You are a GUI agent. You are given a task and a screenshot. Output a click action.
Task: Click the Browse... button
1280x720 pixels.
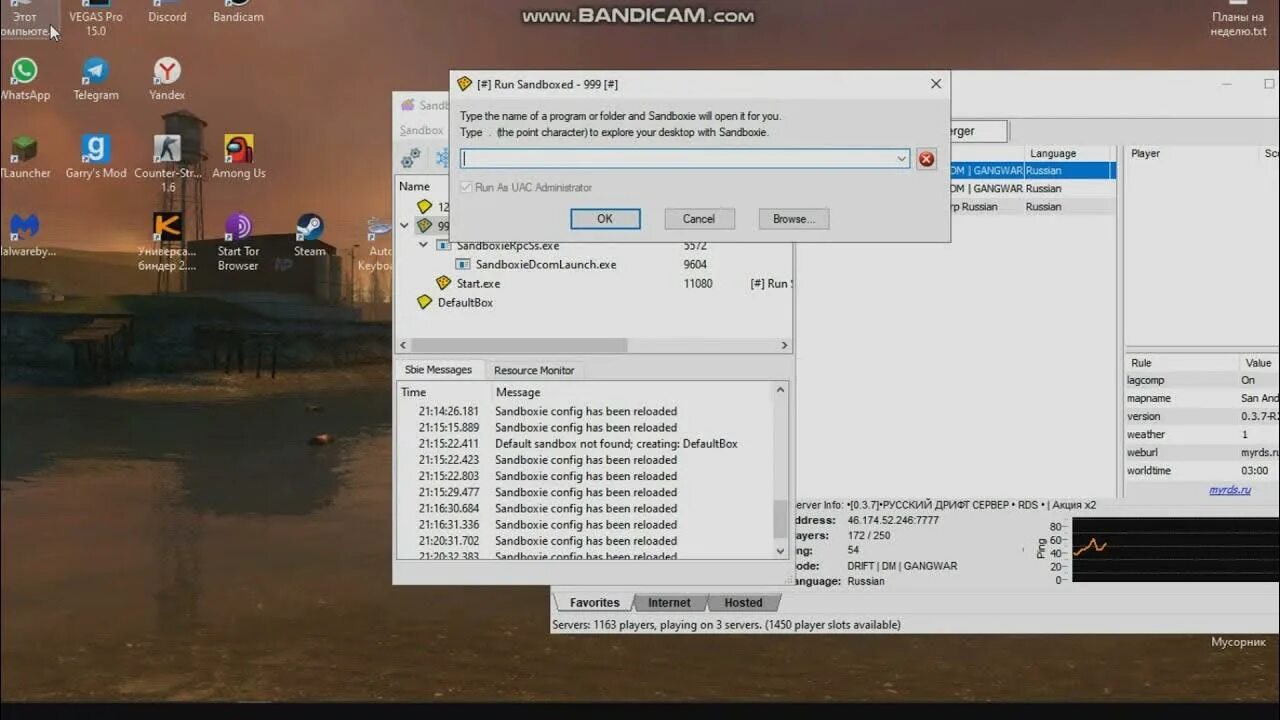(794, 219)
